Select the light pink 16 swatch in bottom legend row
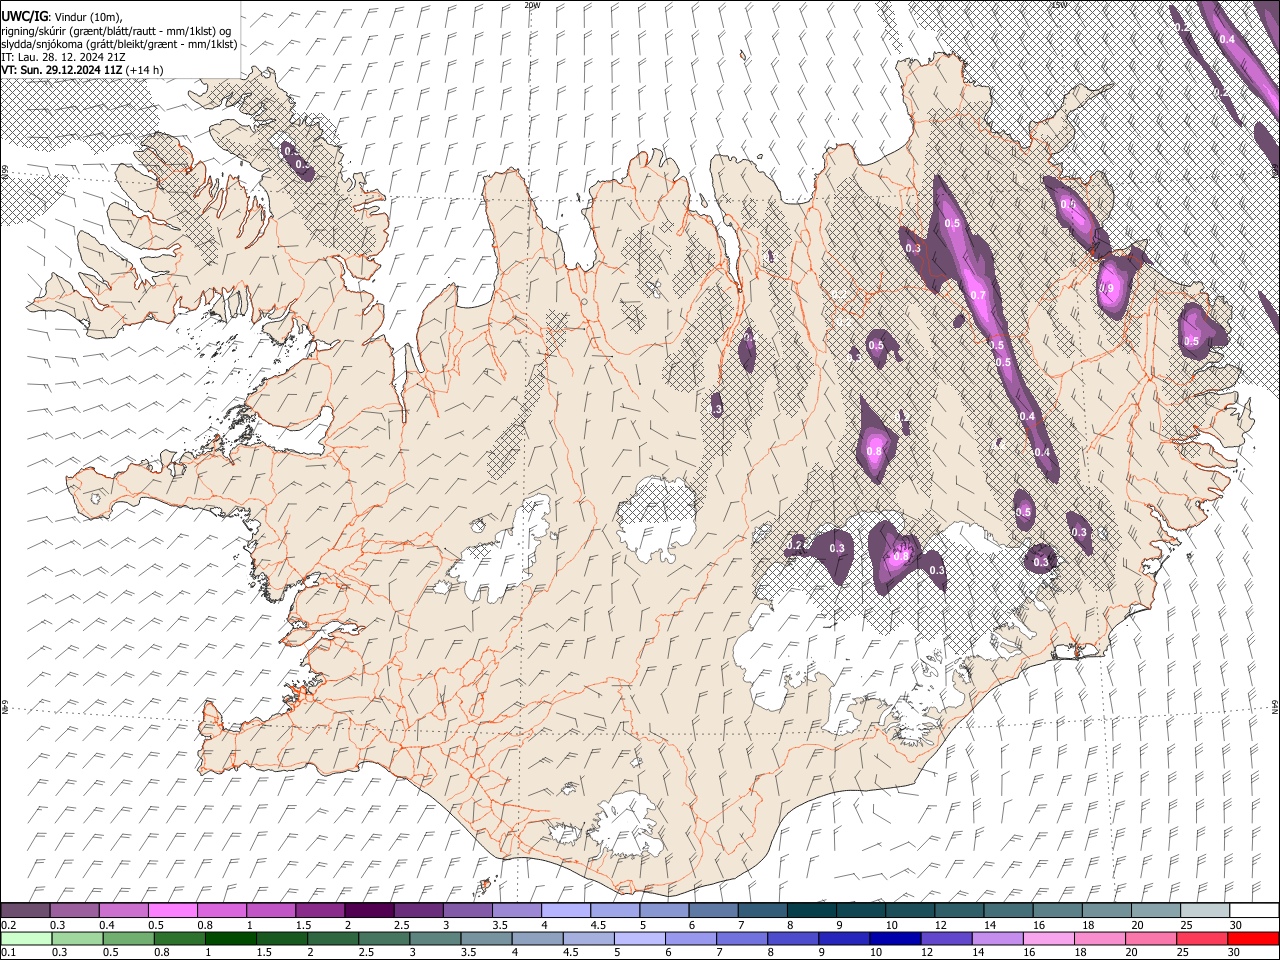 pos(1048,938)
